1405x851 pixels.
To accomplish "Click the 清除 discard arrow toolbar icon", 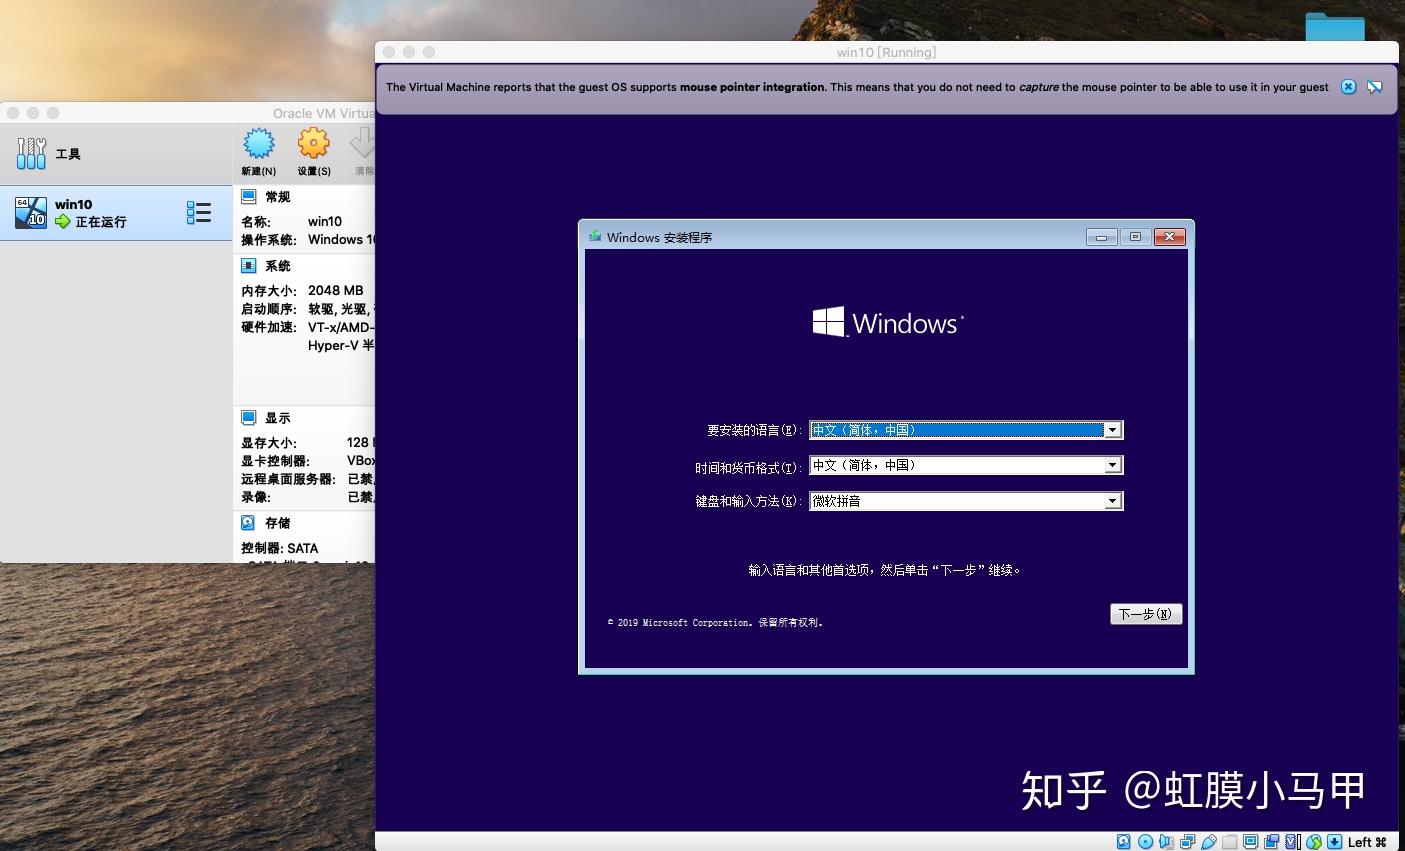I will [x=363, y=144].
